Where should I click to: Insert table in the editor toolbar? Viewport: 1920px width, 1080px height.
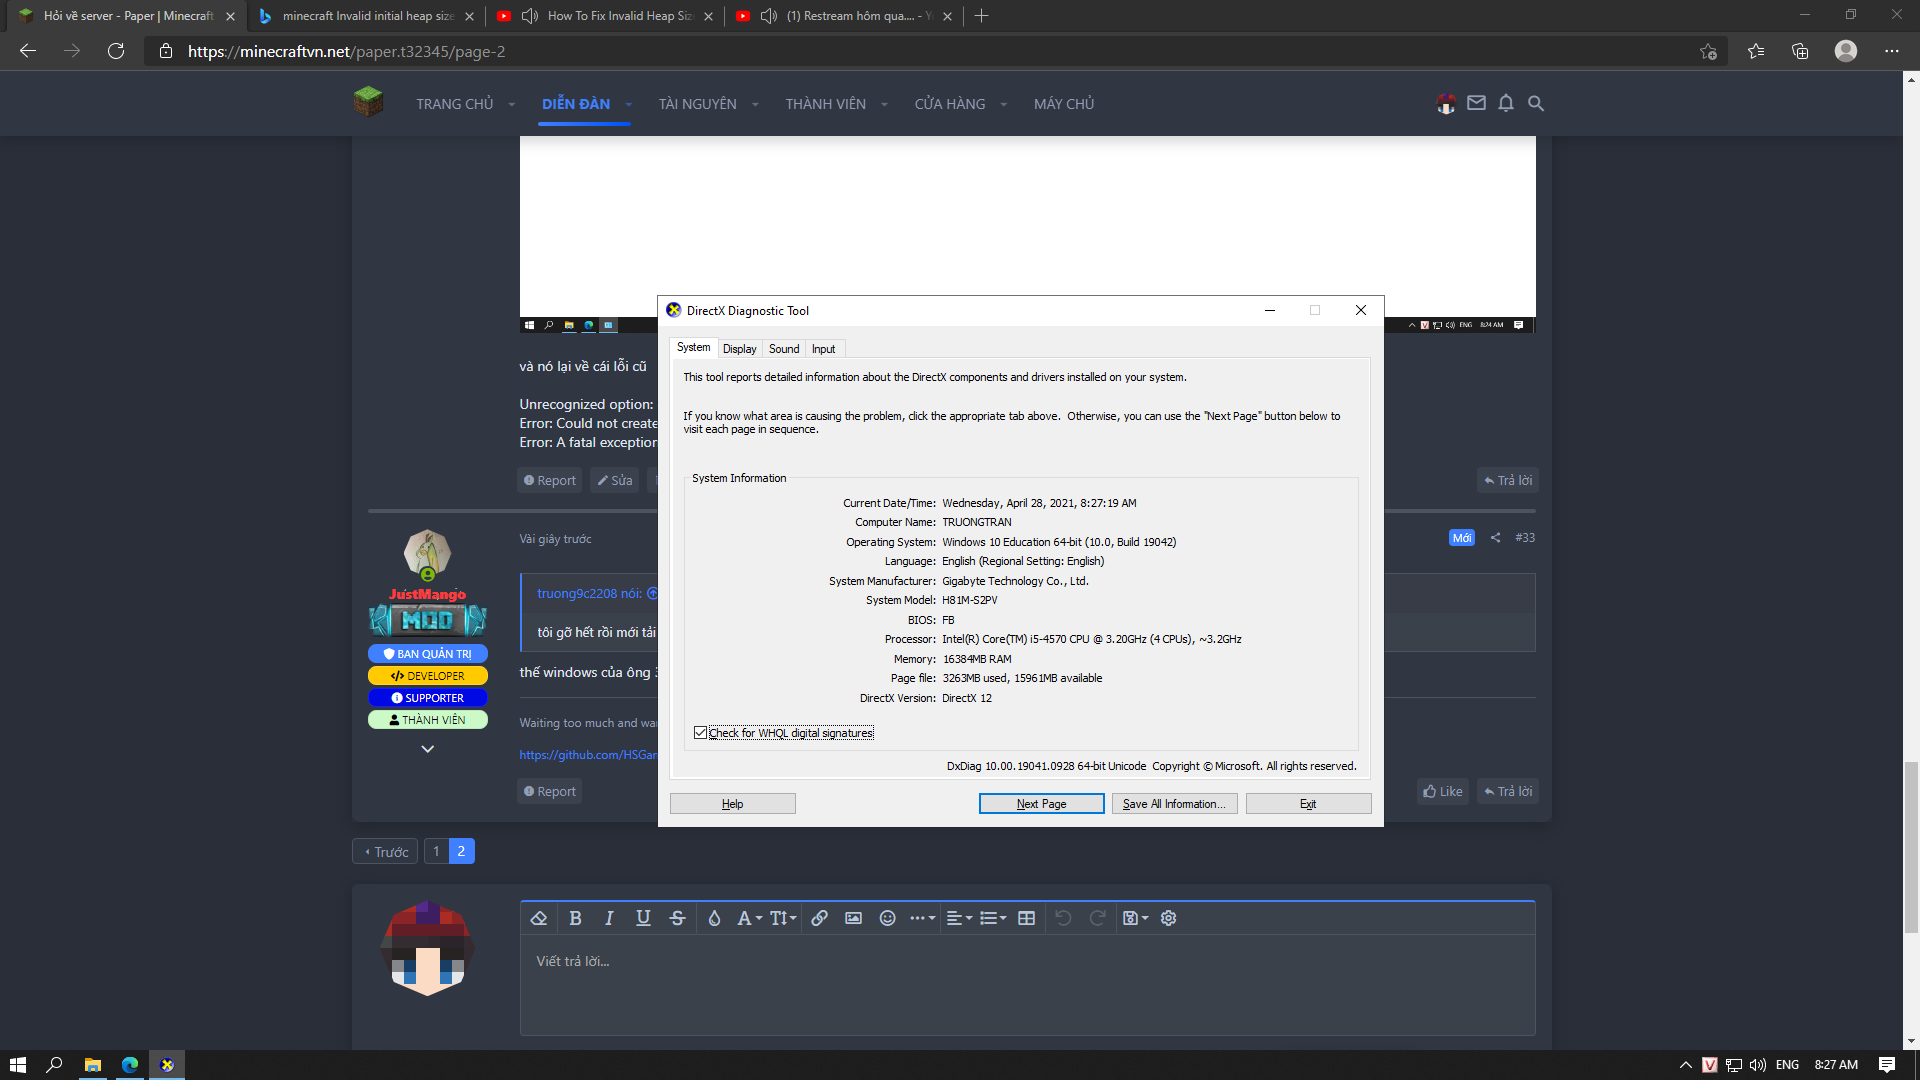pos(1026,918)
